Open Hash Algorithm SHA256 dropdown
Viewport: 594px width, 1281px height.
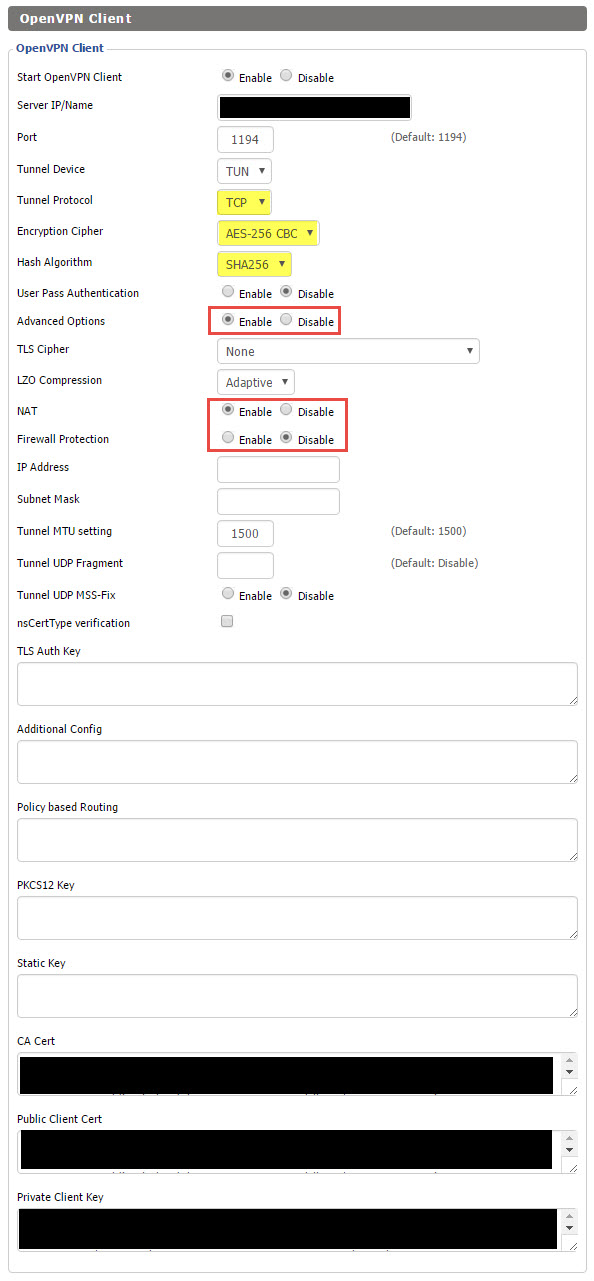[254, 264]
